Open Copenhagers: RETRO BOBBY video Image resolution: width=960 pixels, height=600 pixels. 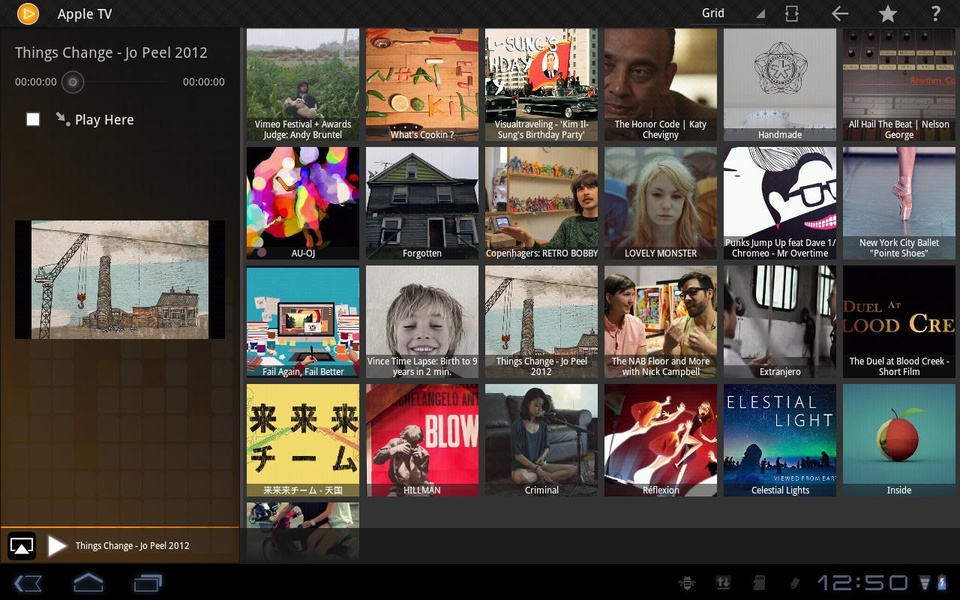pos(541,203)
